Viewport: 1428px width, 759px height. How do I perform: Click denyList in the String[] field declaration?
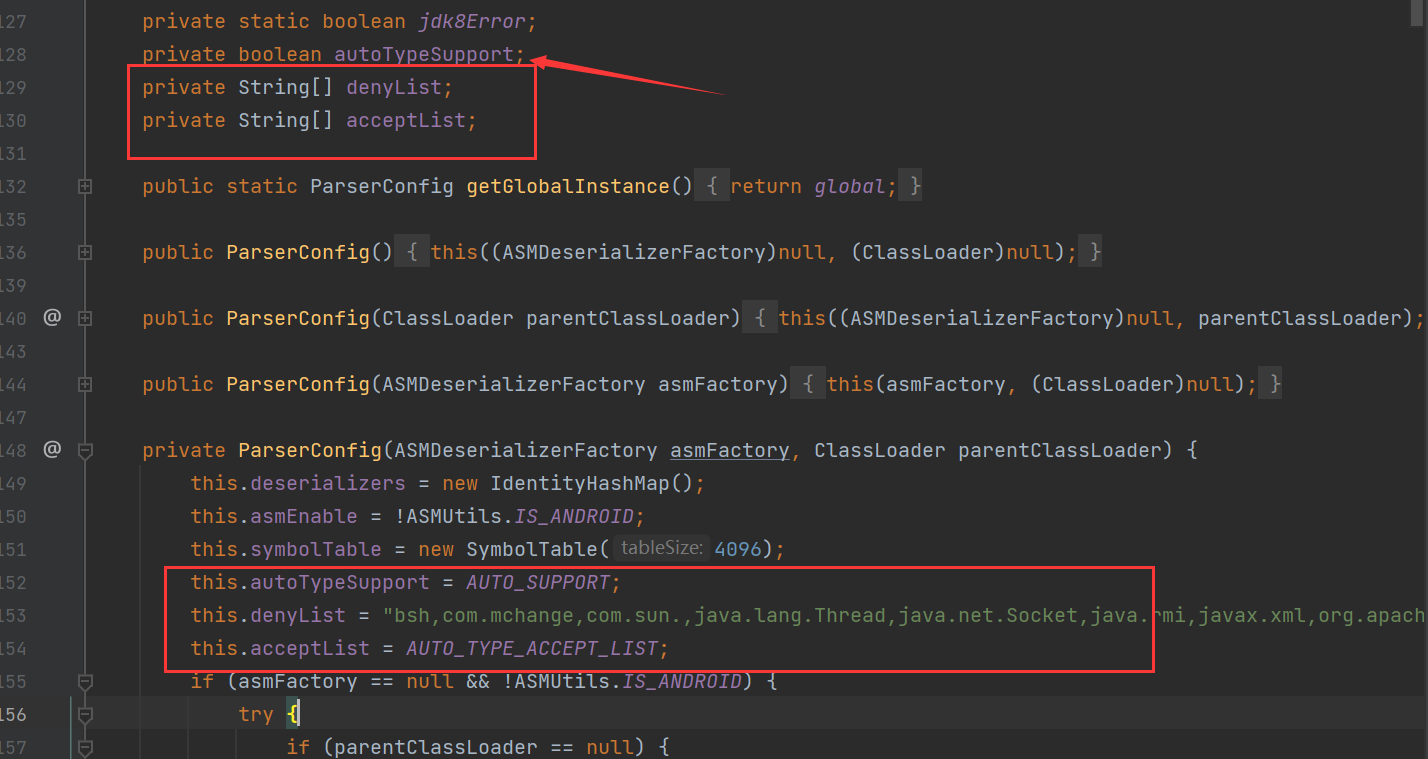point(394,87)
